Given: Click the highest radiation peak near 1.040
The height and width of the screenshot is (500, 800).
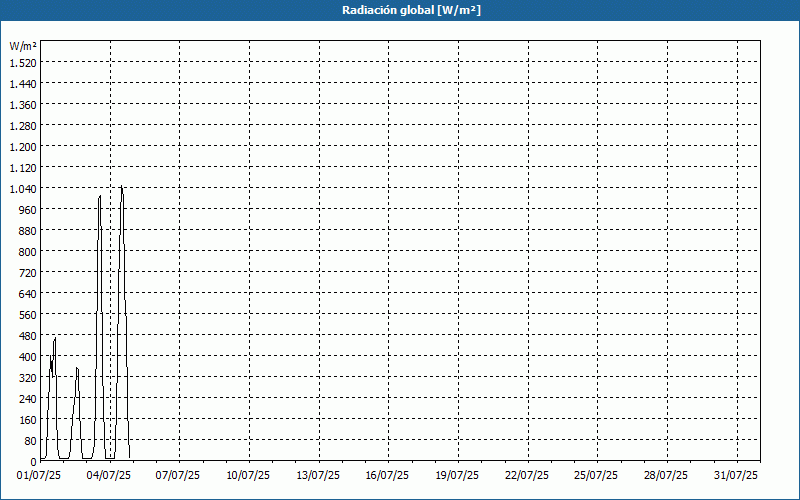Looking at the screenshot, I should click(x=121, y=187).
